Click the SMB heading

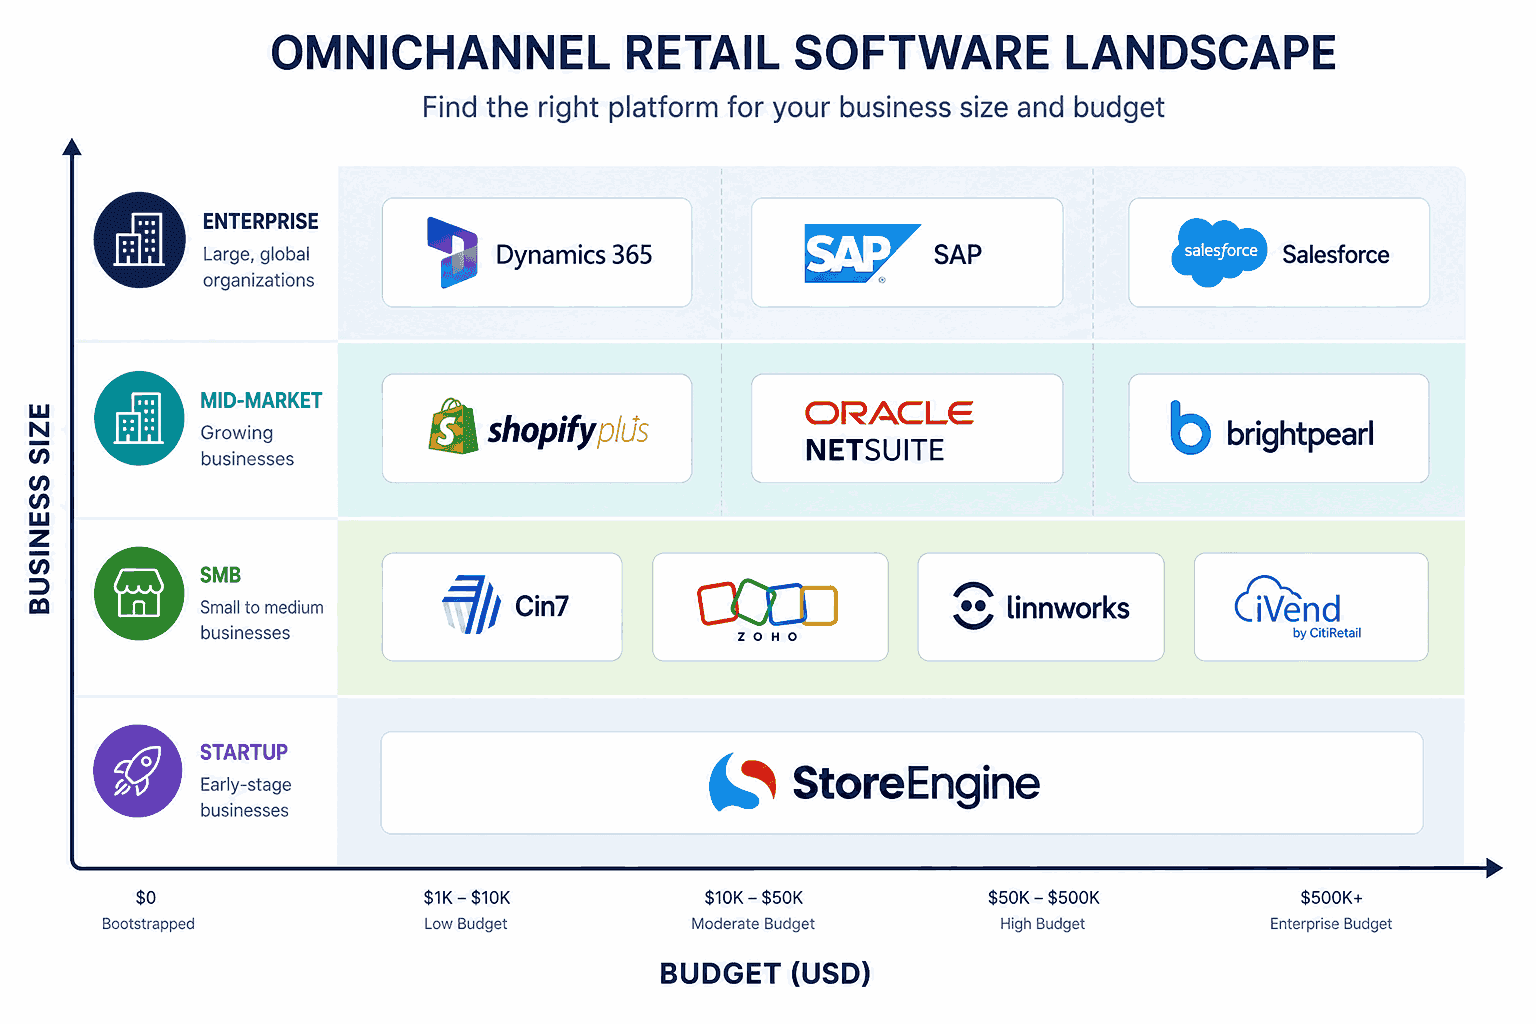point(220,575)
